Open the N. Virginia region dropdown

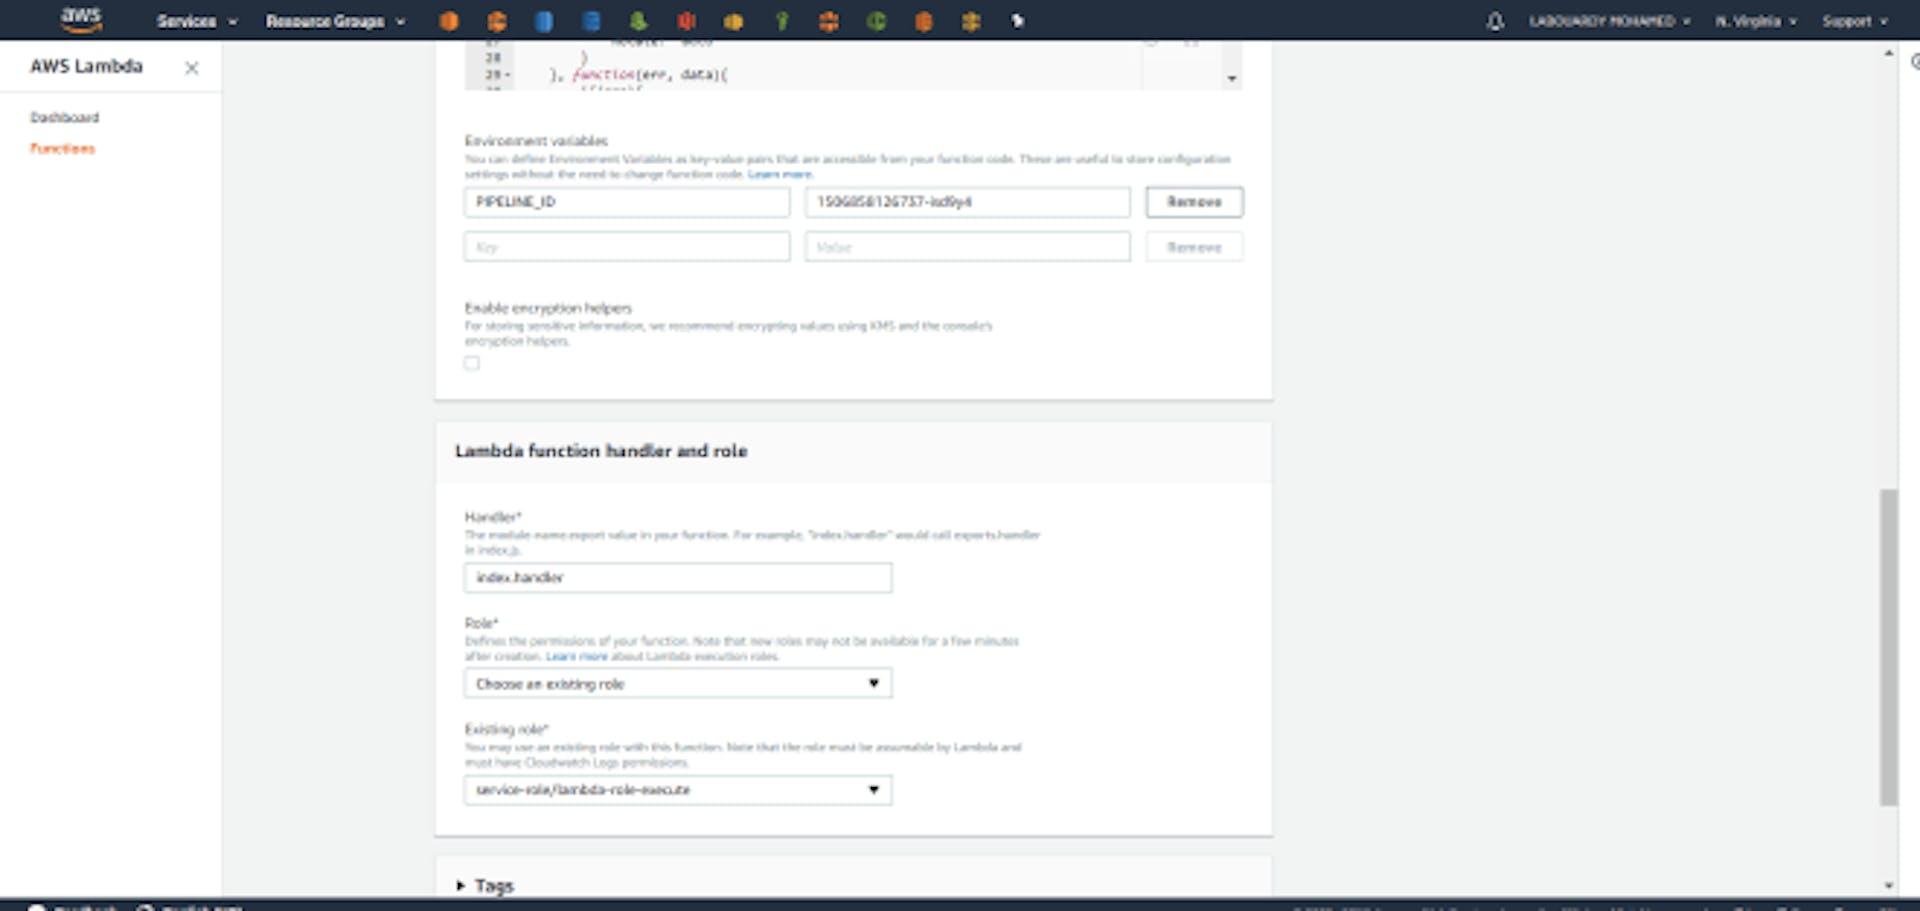[x=1755, y=21]
